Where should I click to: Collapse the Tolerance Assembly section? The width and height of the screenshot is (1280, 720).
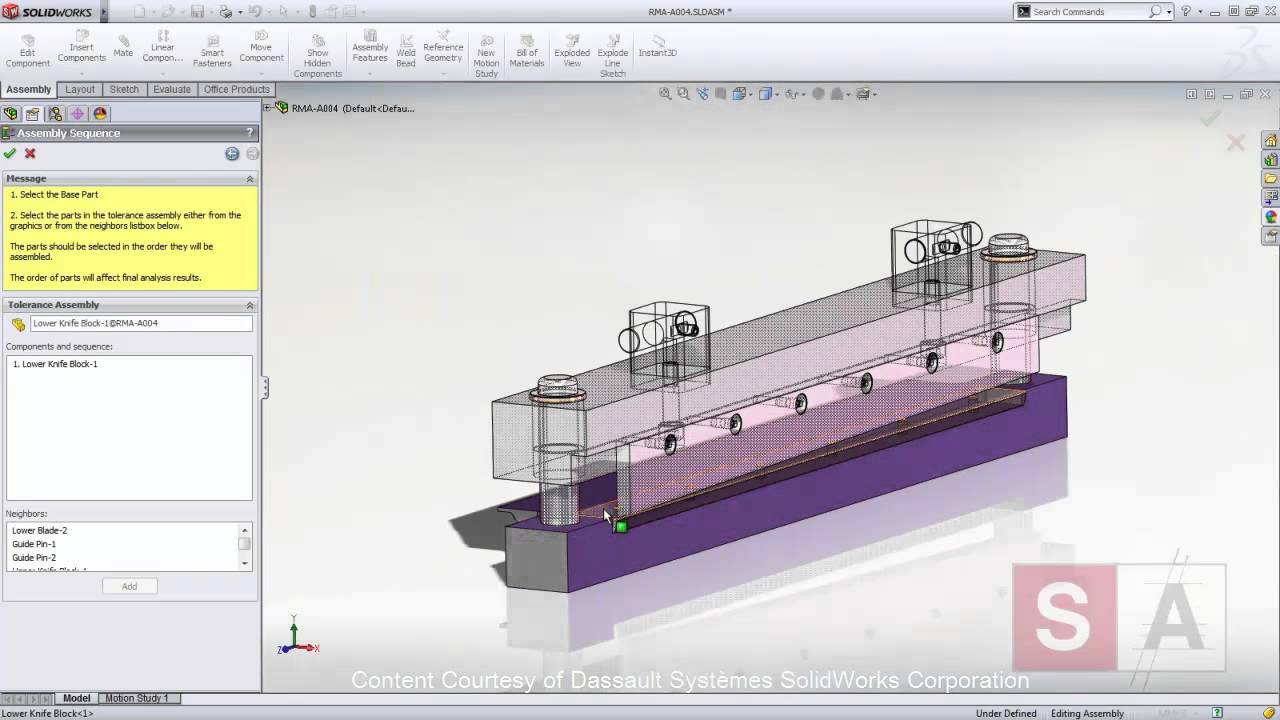250,305
